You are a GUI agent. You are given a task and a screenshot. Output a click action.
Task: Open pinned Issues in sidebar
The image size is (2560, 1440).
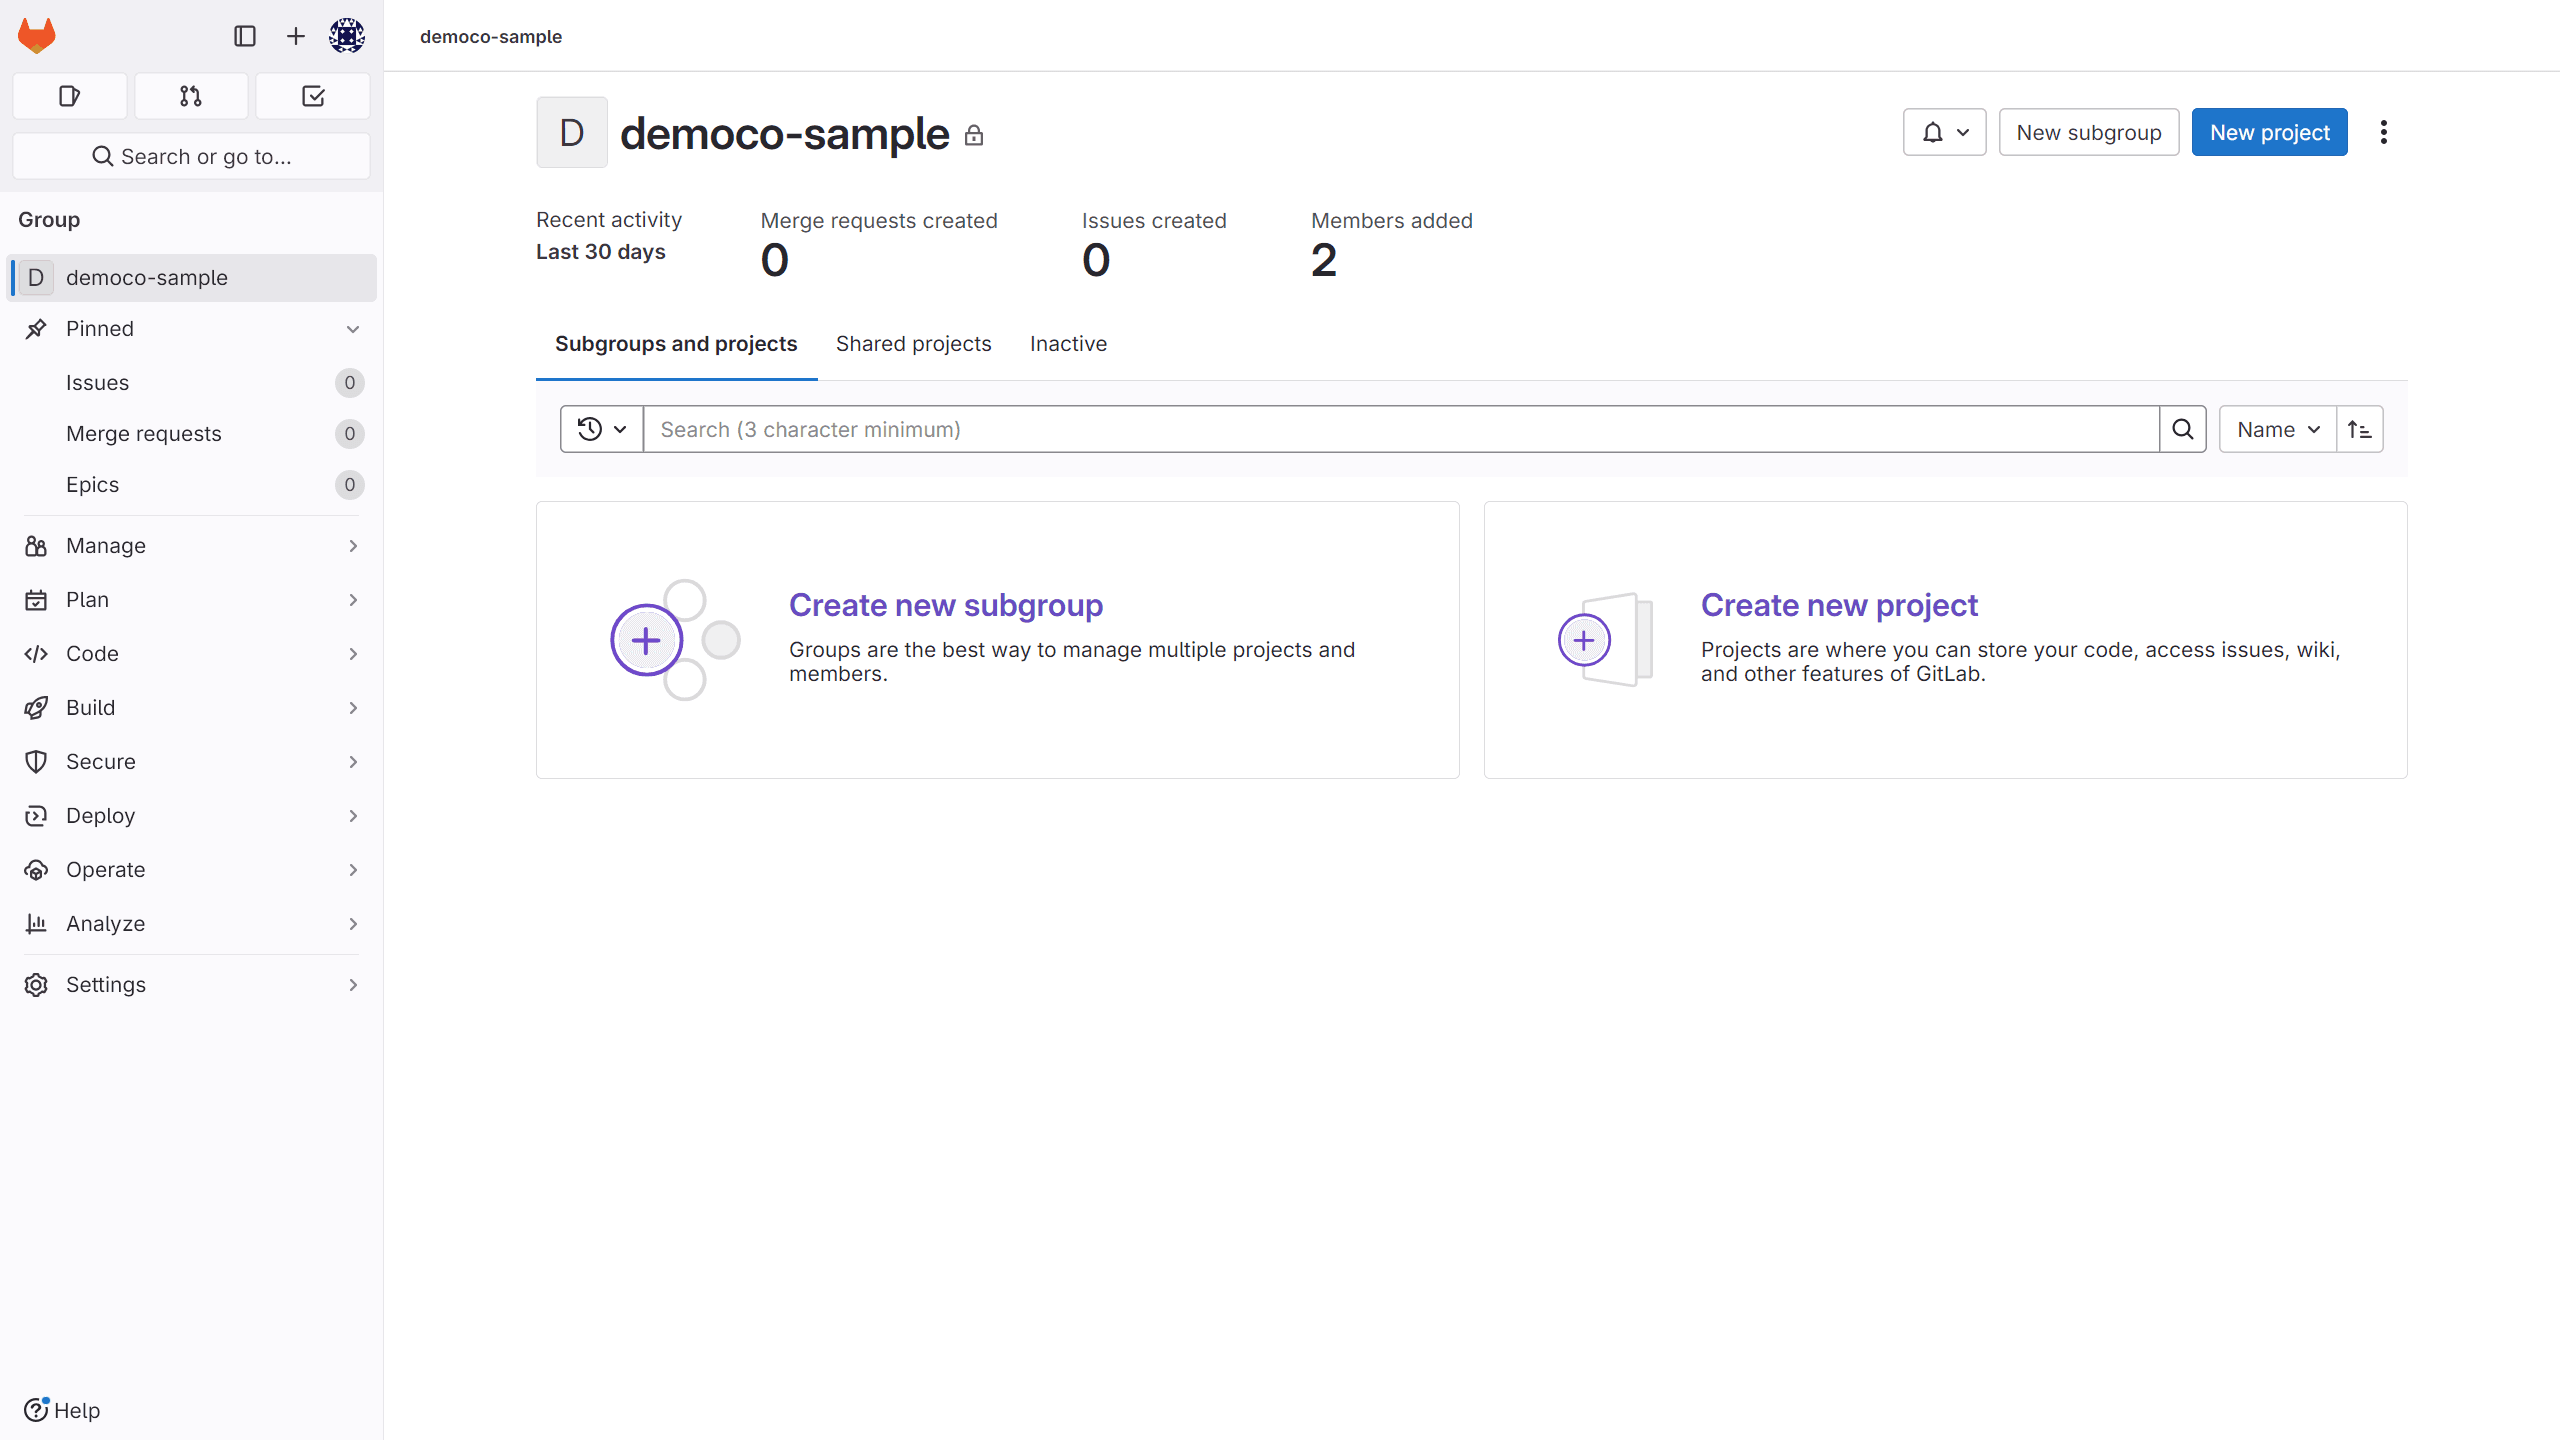191,383
